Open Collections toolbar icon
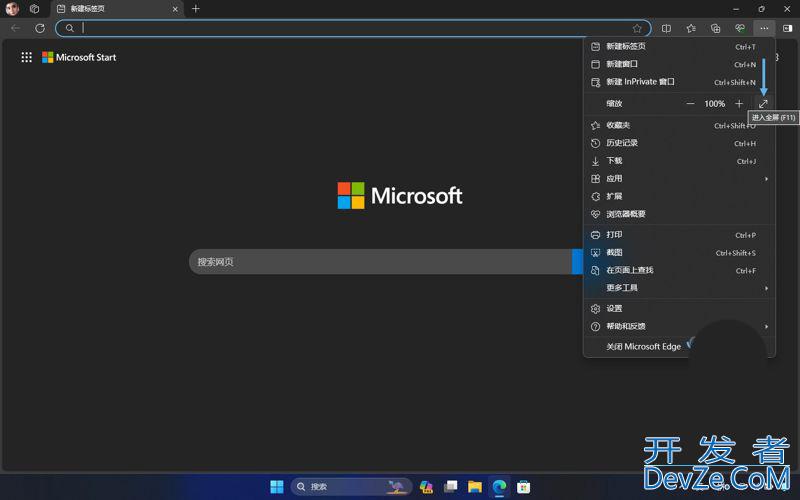Screen dimensions: 800x500 [715, 29]
